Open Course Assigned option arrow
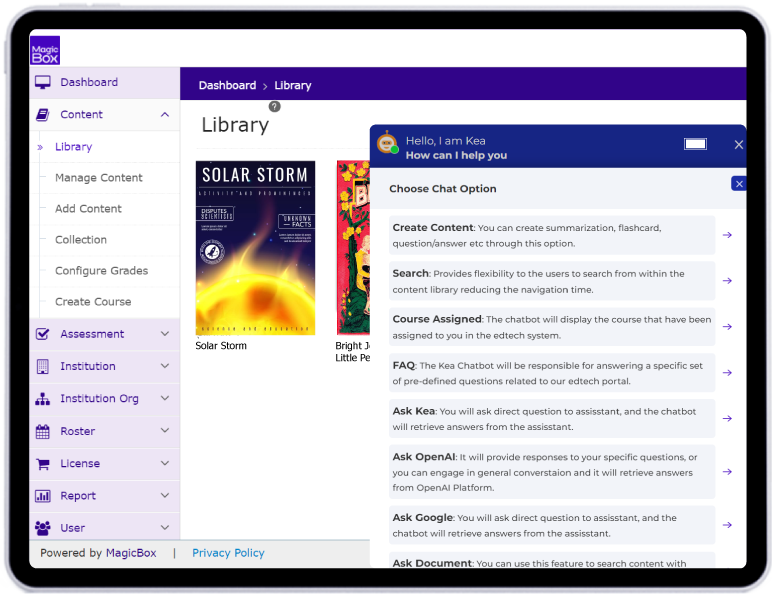The height and width of the screenshot is (598, 772). click(727, 327)
